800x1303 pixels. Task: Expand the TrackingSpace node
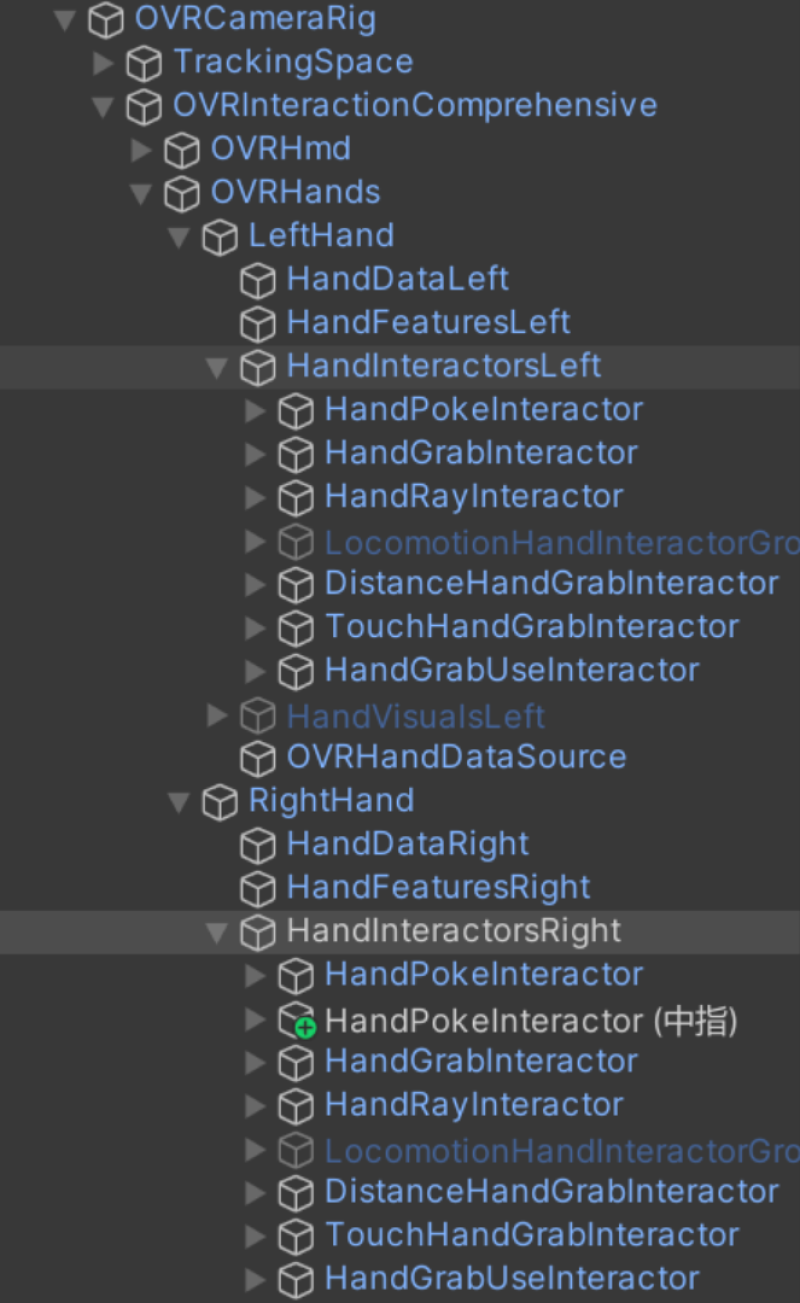click(x=103, y=63)
